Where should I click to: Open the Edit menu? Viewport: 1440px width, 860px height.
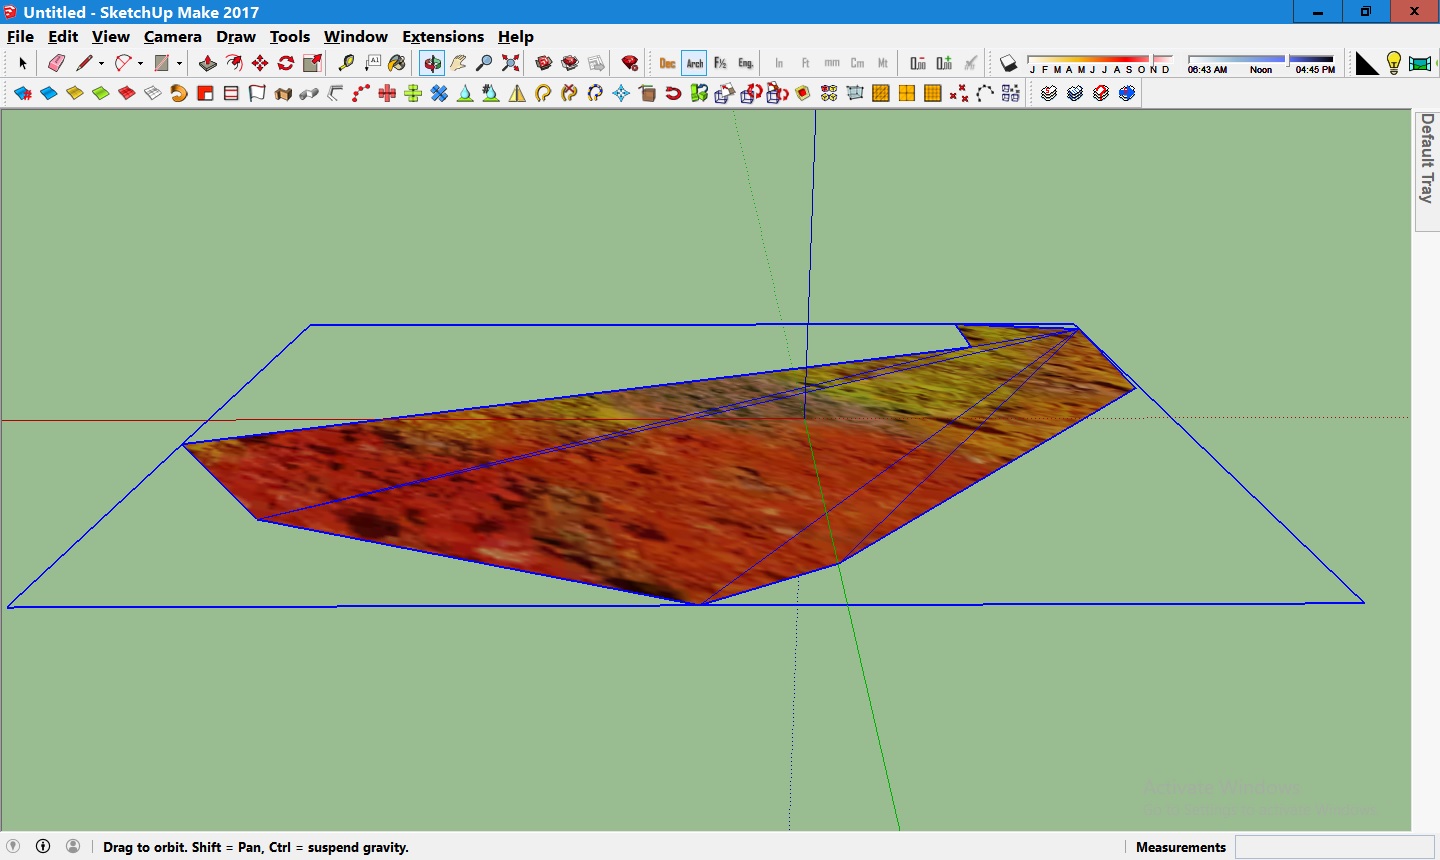[63, 36]
